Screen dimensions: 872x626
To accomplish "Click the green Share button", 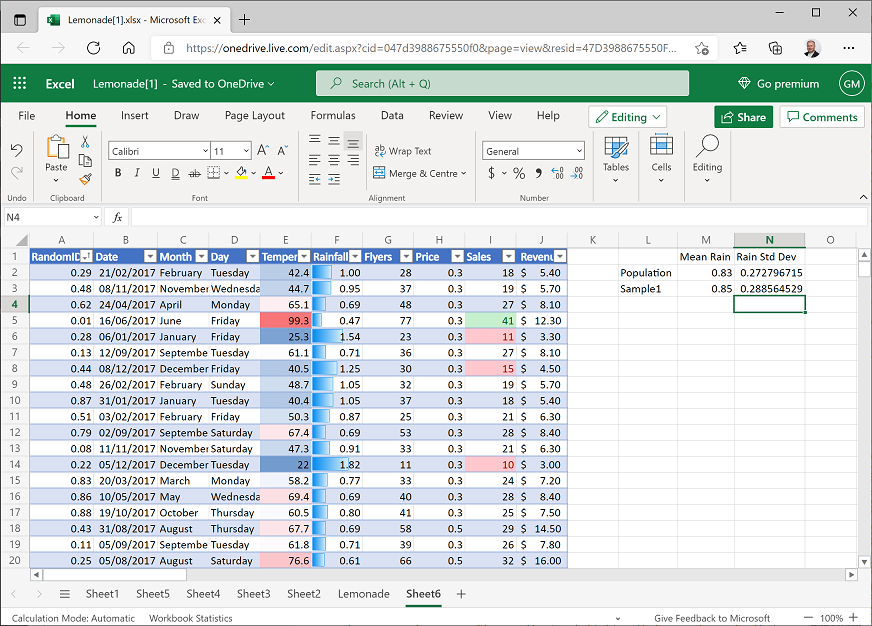I will click(742, 117).
